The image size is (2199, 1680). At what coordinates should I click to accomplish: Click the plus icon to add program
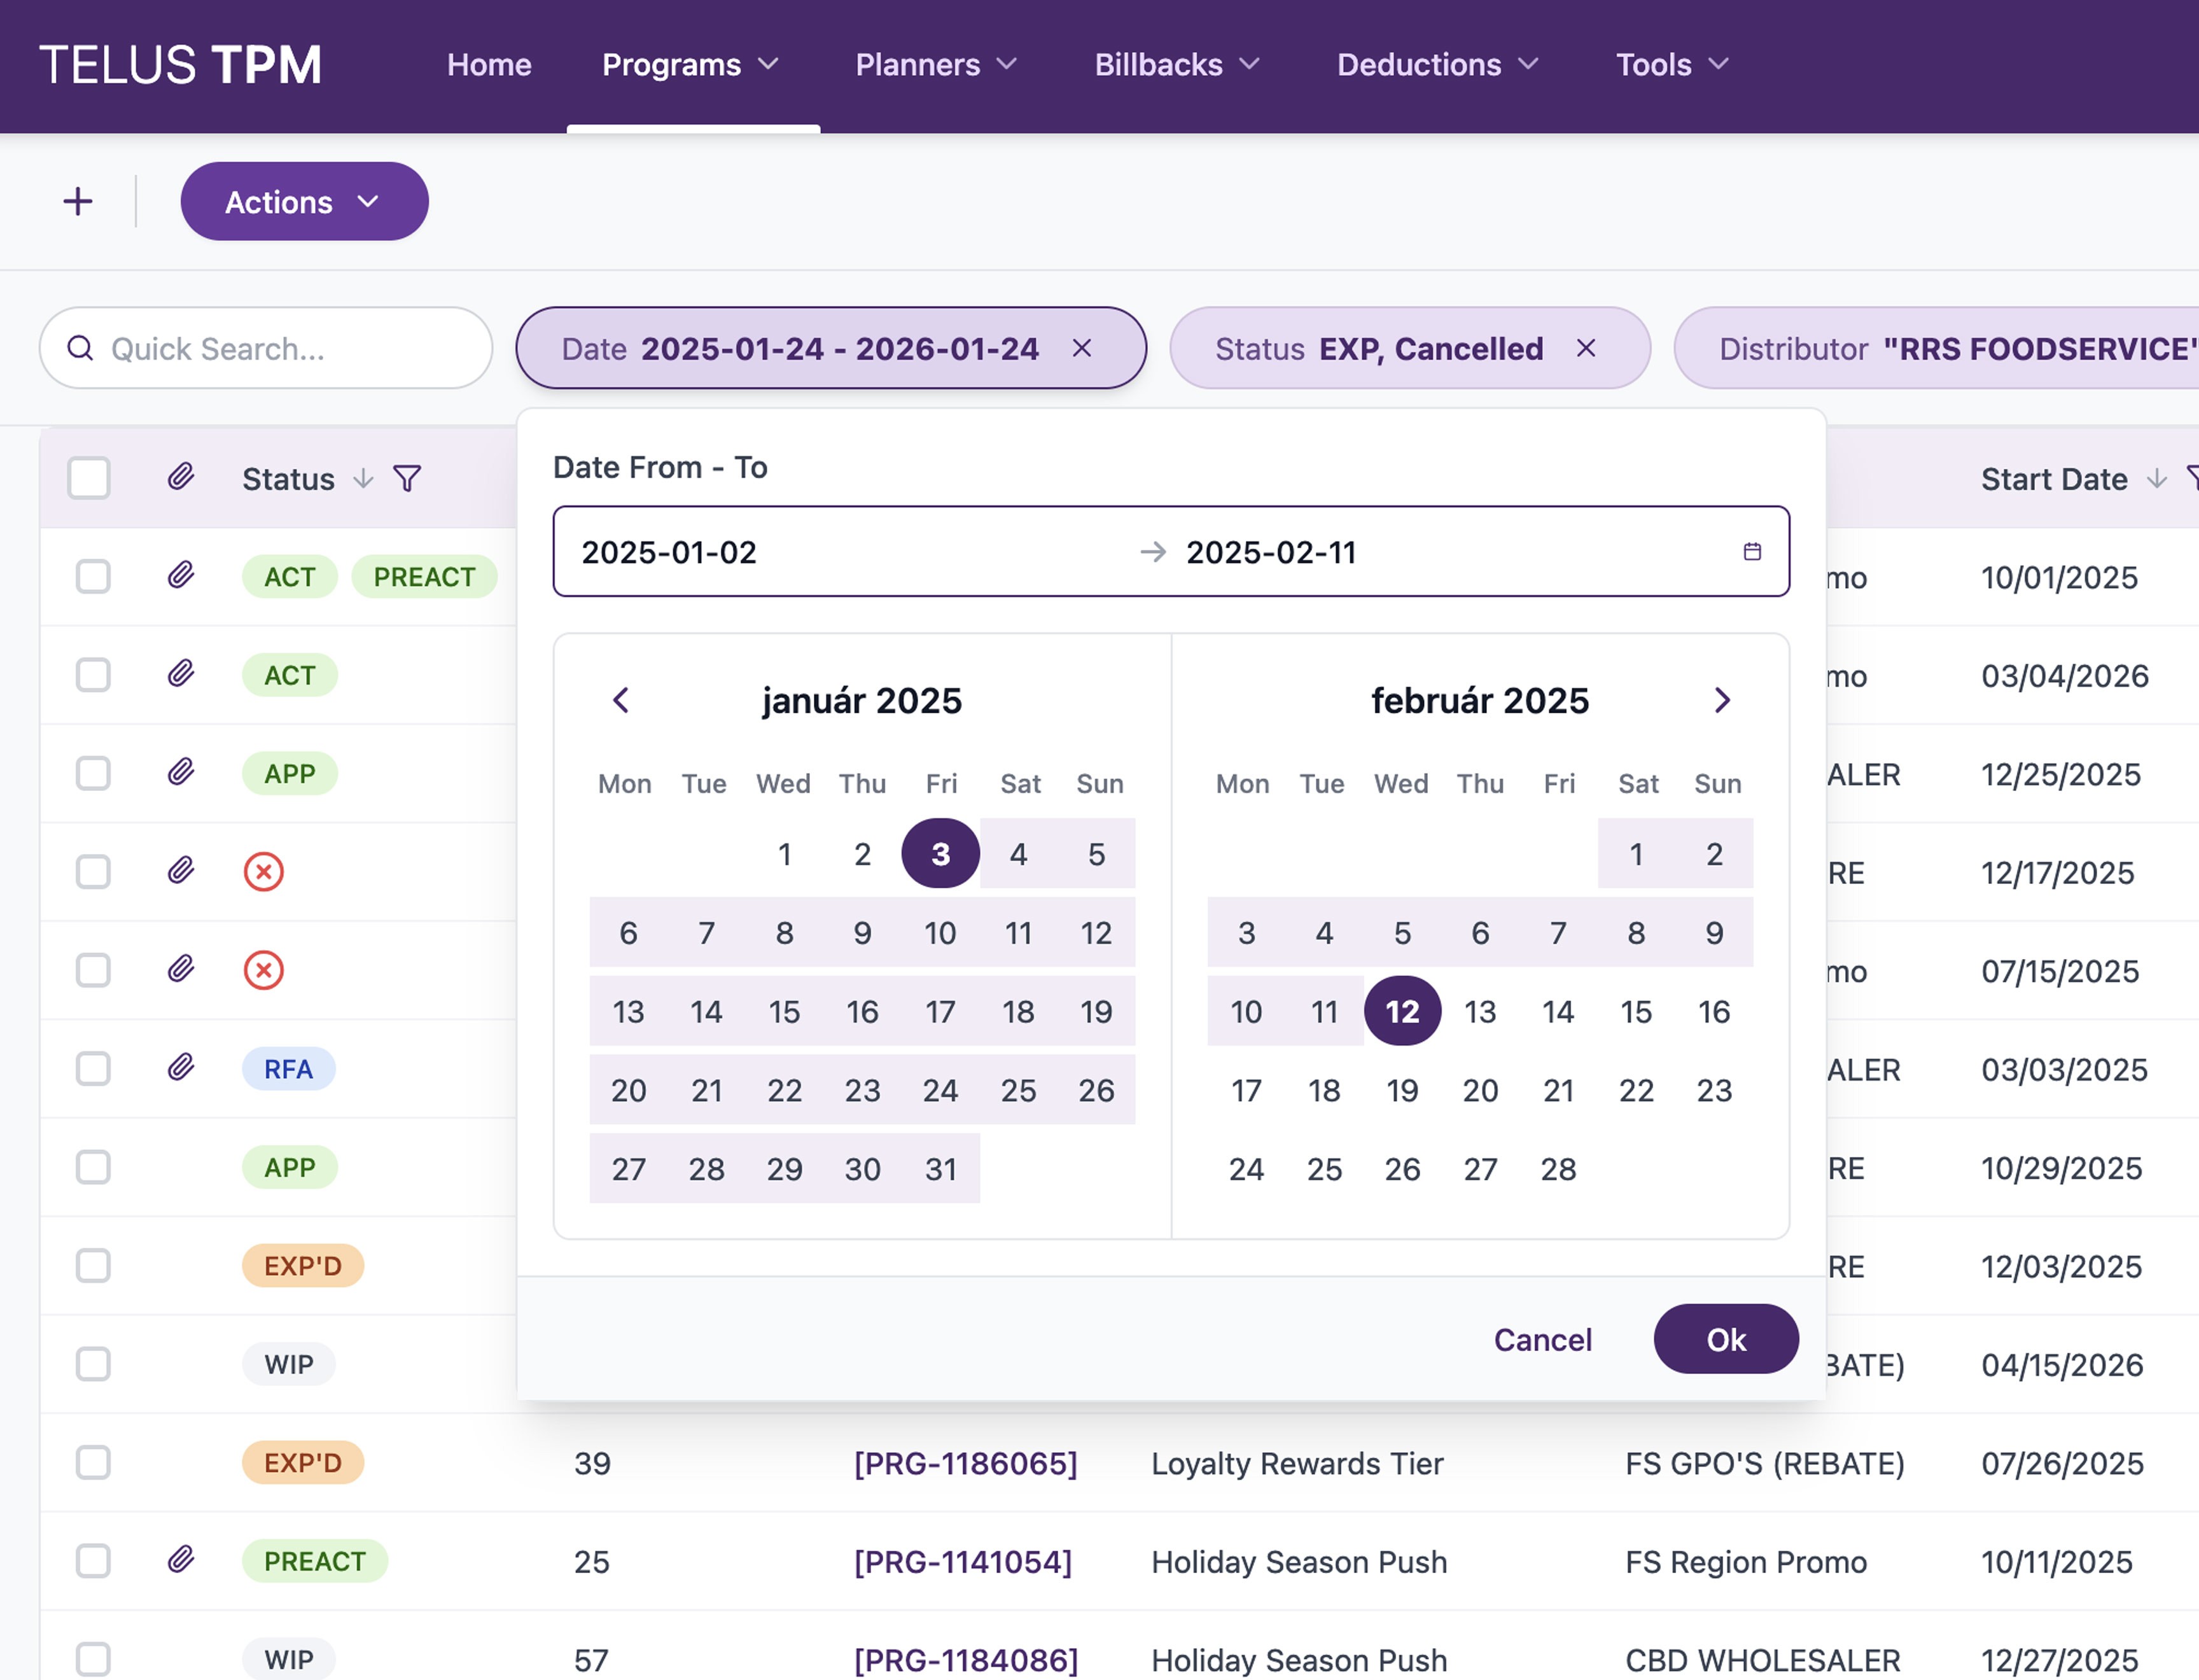click(78, 202)
